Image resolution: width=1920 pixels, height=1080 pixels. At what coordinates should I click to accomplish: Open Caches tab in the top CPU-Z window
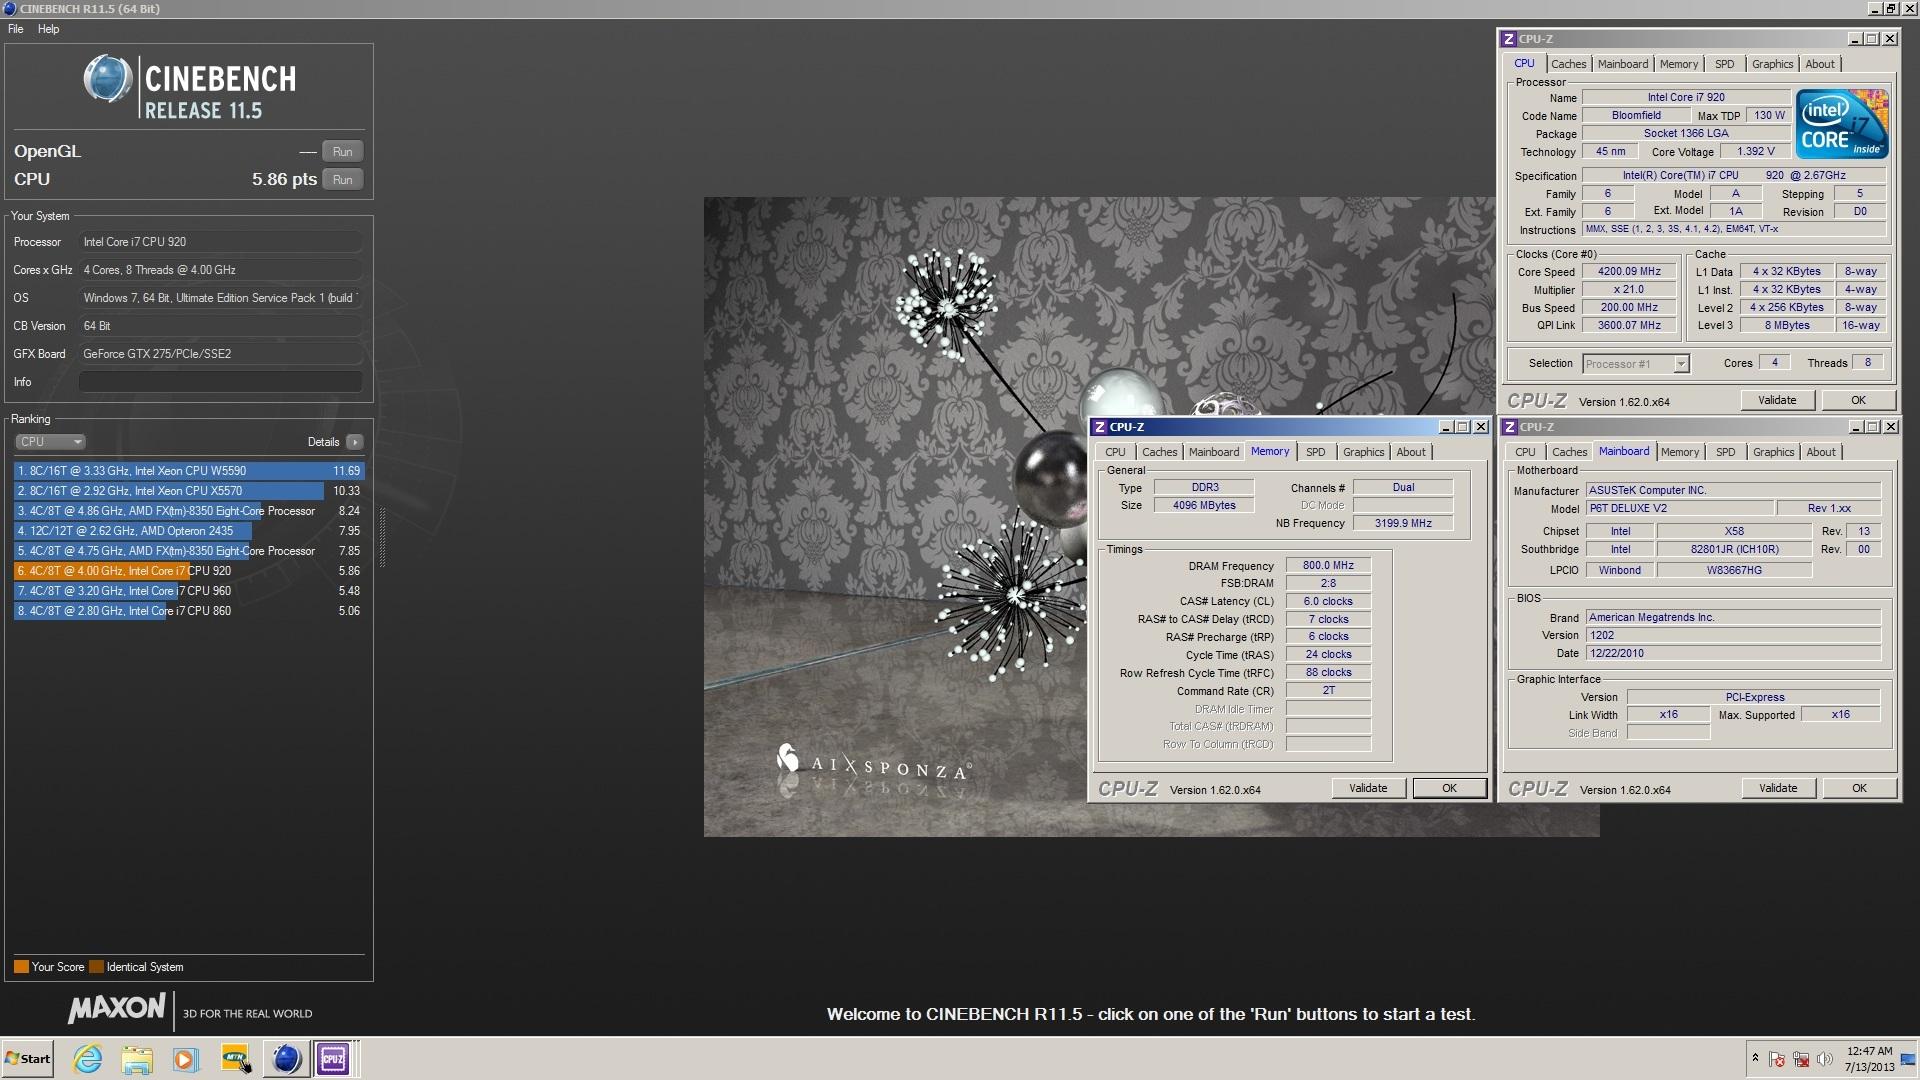tap(1568, 64)
